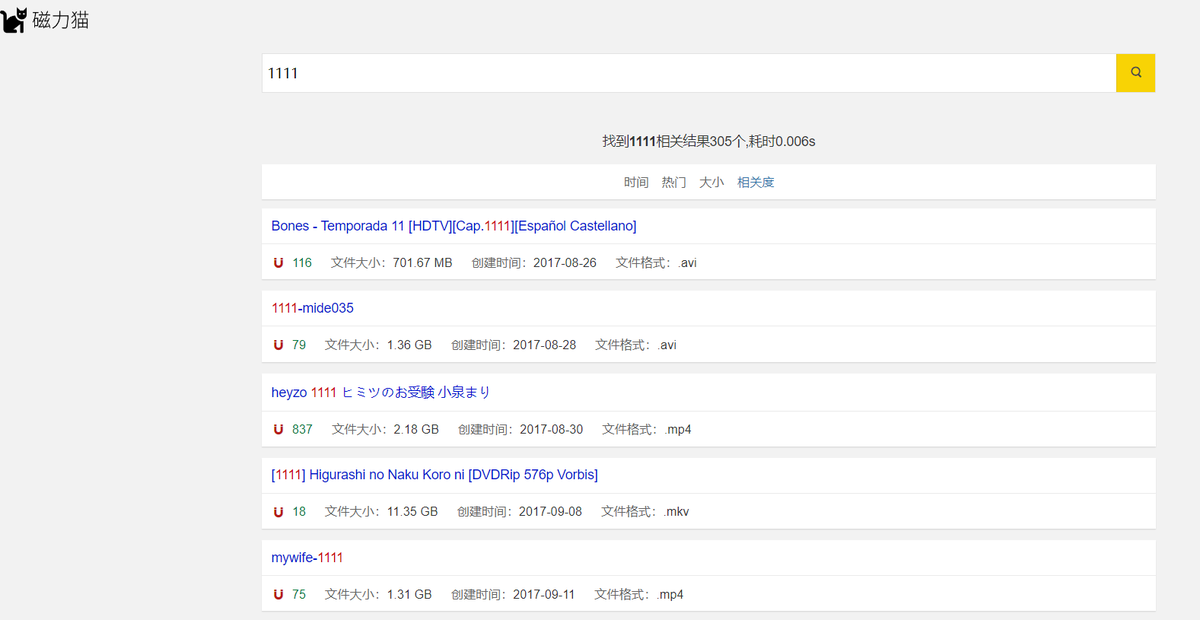Click the green seed count 837
This screenshot has height=620, width=1200.
pos(302,428)
